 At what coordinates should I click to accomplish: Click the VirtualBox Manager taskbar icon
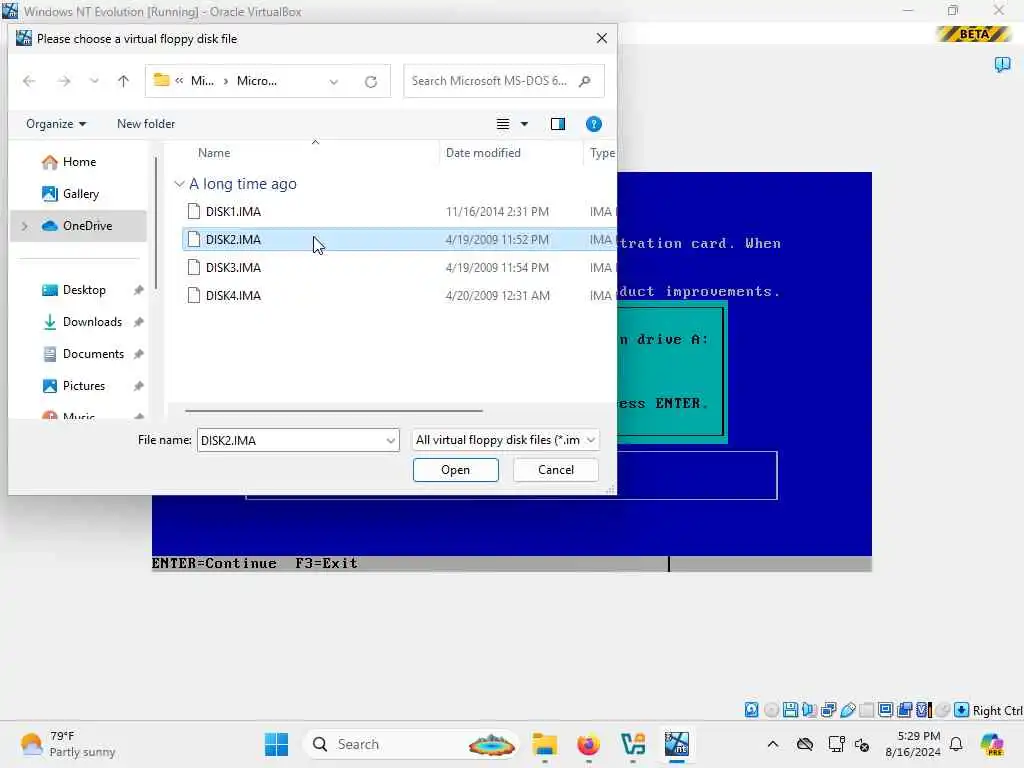point(633,744)
